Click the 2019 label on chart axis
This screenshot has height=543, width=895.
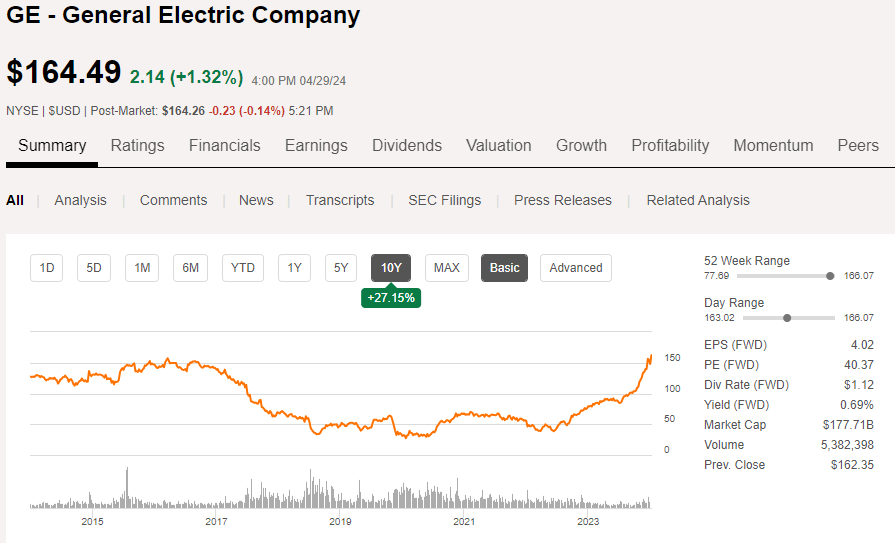click(340, 521)
